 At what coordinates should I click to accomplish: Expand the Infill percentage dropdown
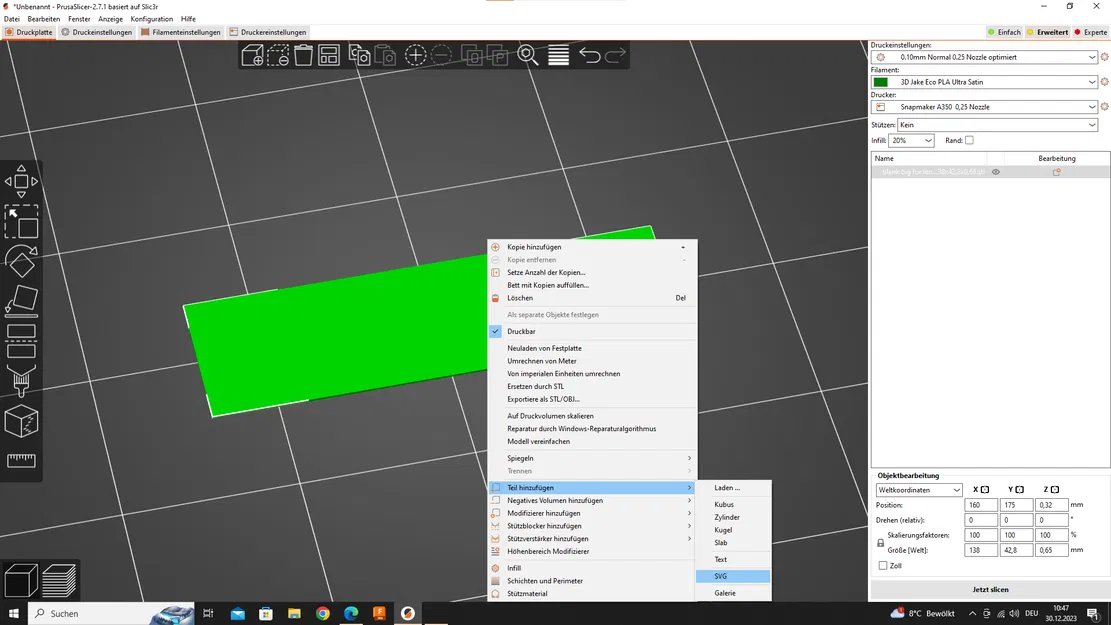(x=911, y=141)
